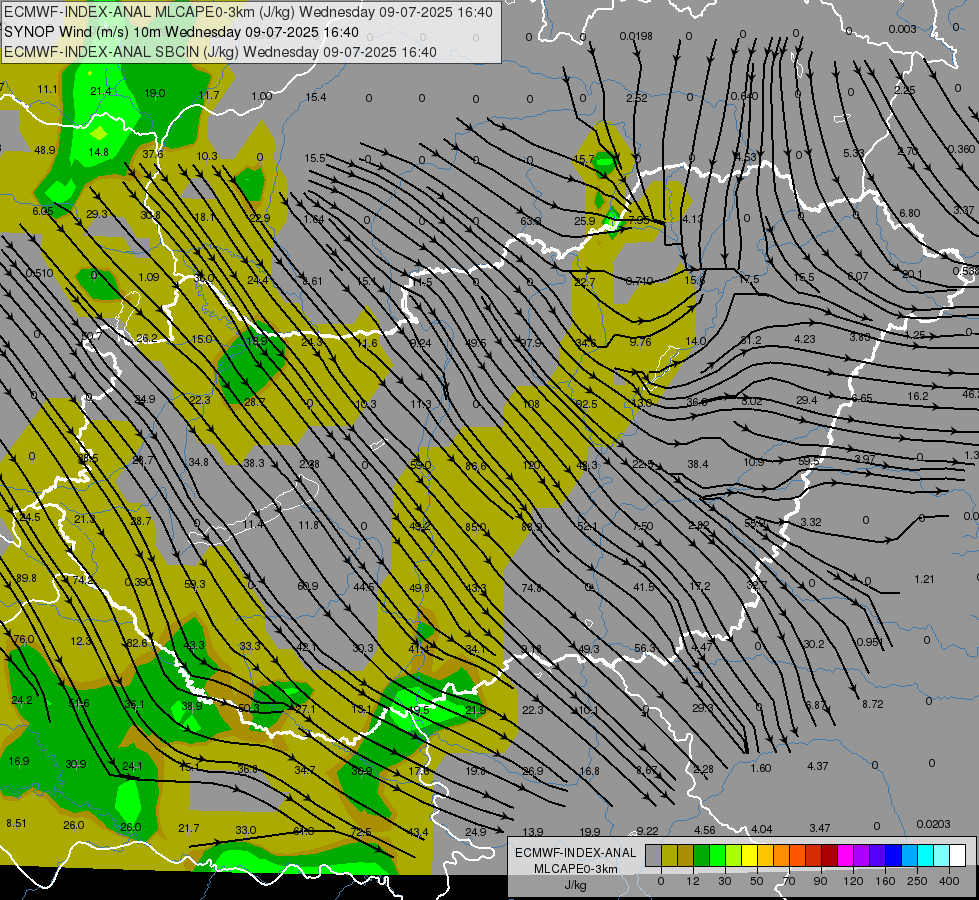Click the map value '72.5'

361,832
